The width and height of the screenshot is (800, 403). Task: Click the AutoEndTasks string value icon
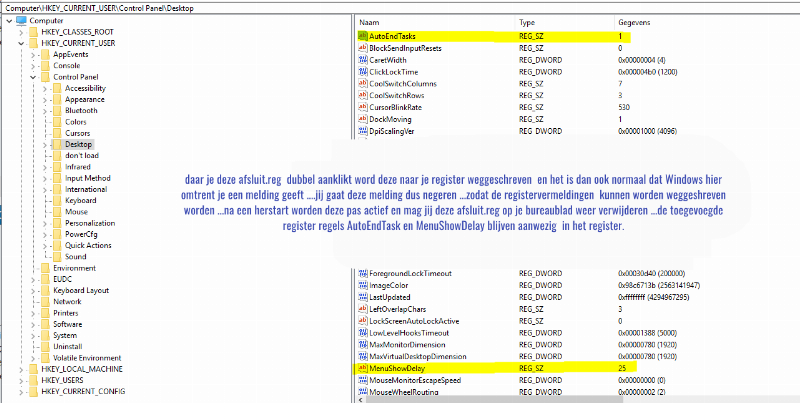click(362, 35)
